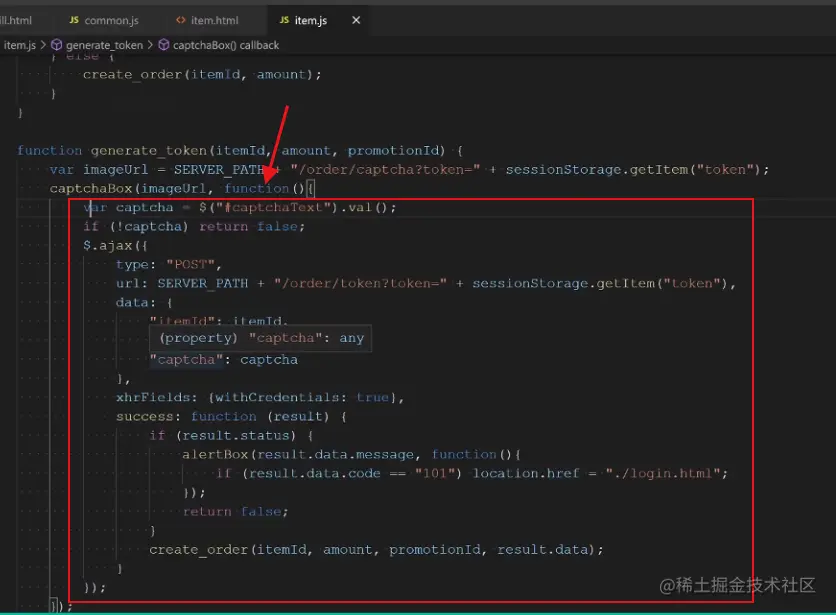The height and width of the screenshot is (615, 836).
Task: Open generate_token breadcrumb symbol
Action: pyautogui.click(x=104, y=45)
